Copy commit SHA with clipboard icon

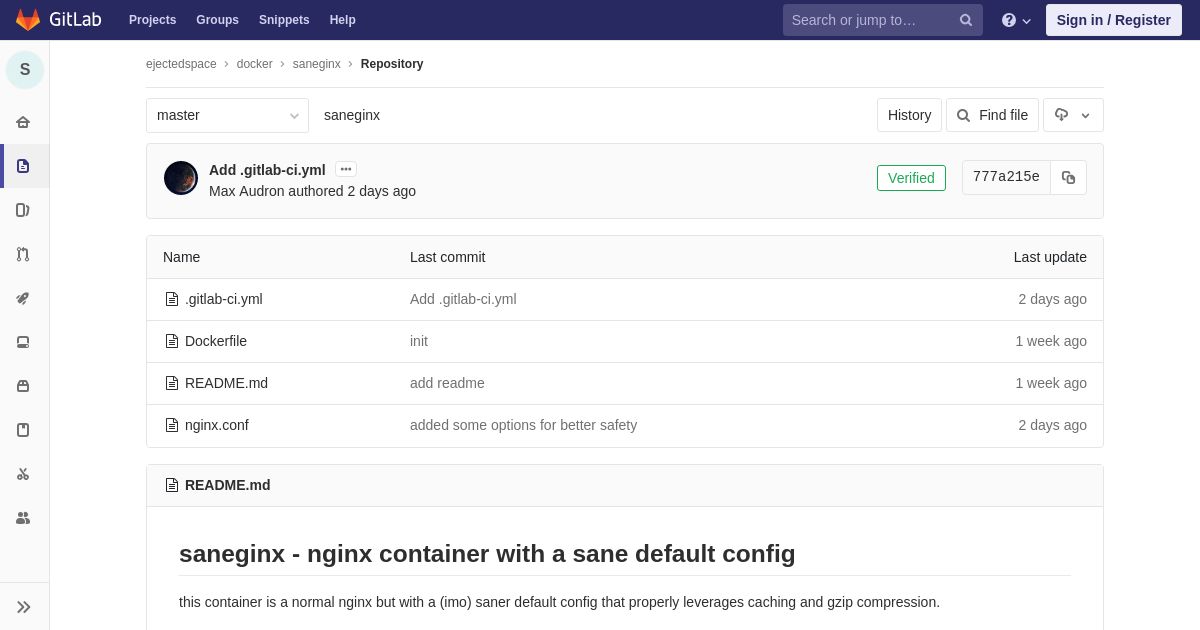point(1068,177)
